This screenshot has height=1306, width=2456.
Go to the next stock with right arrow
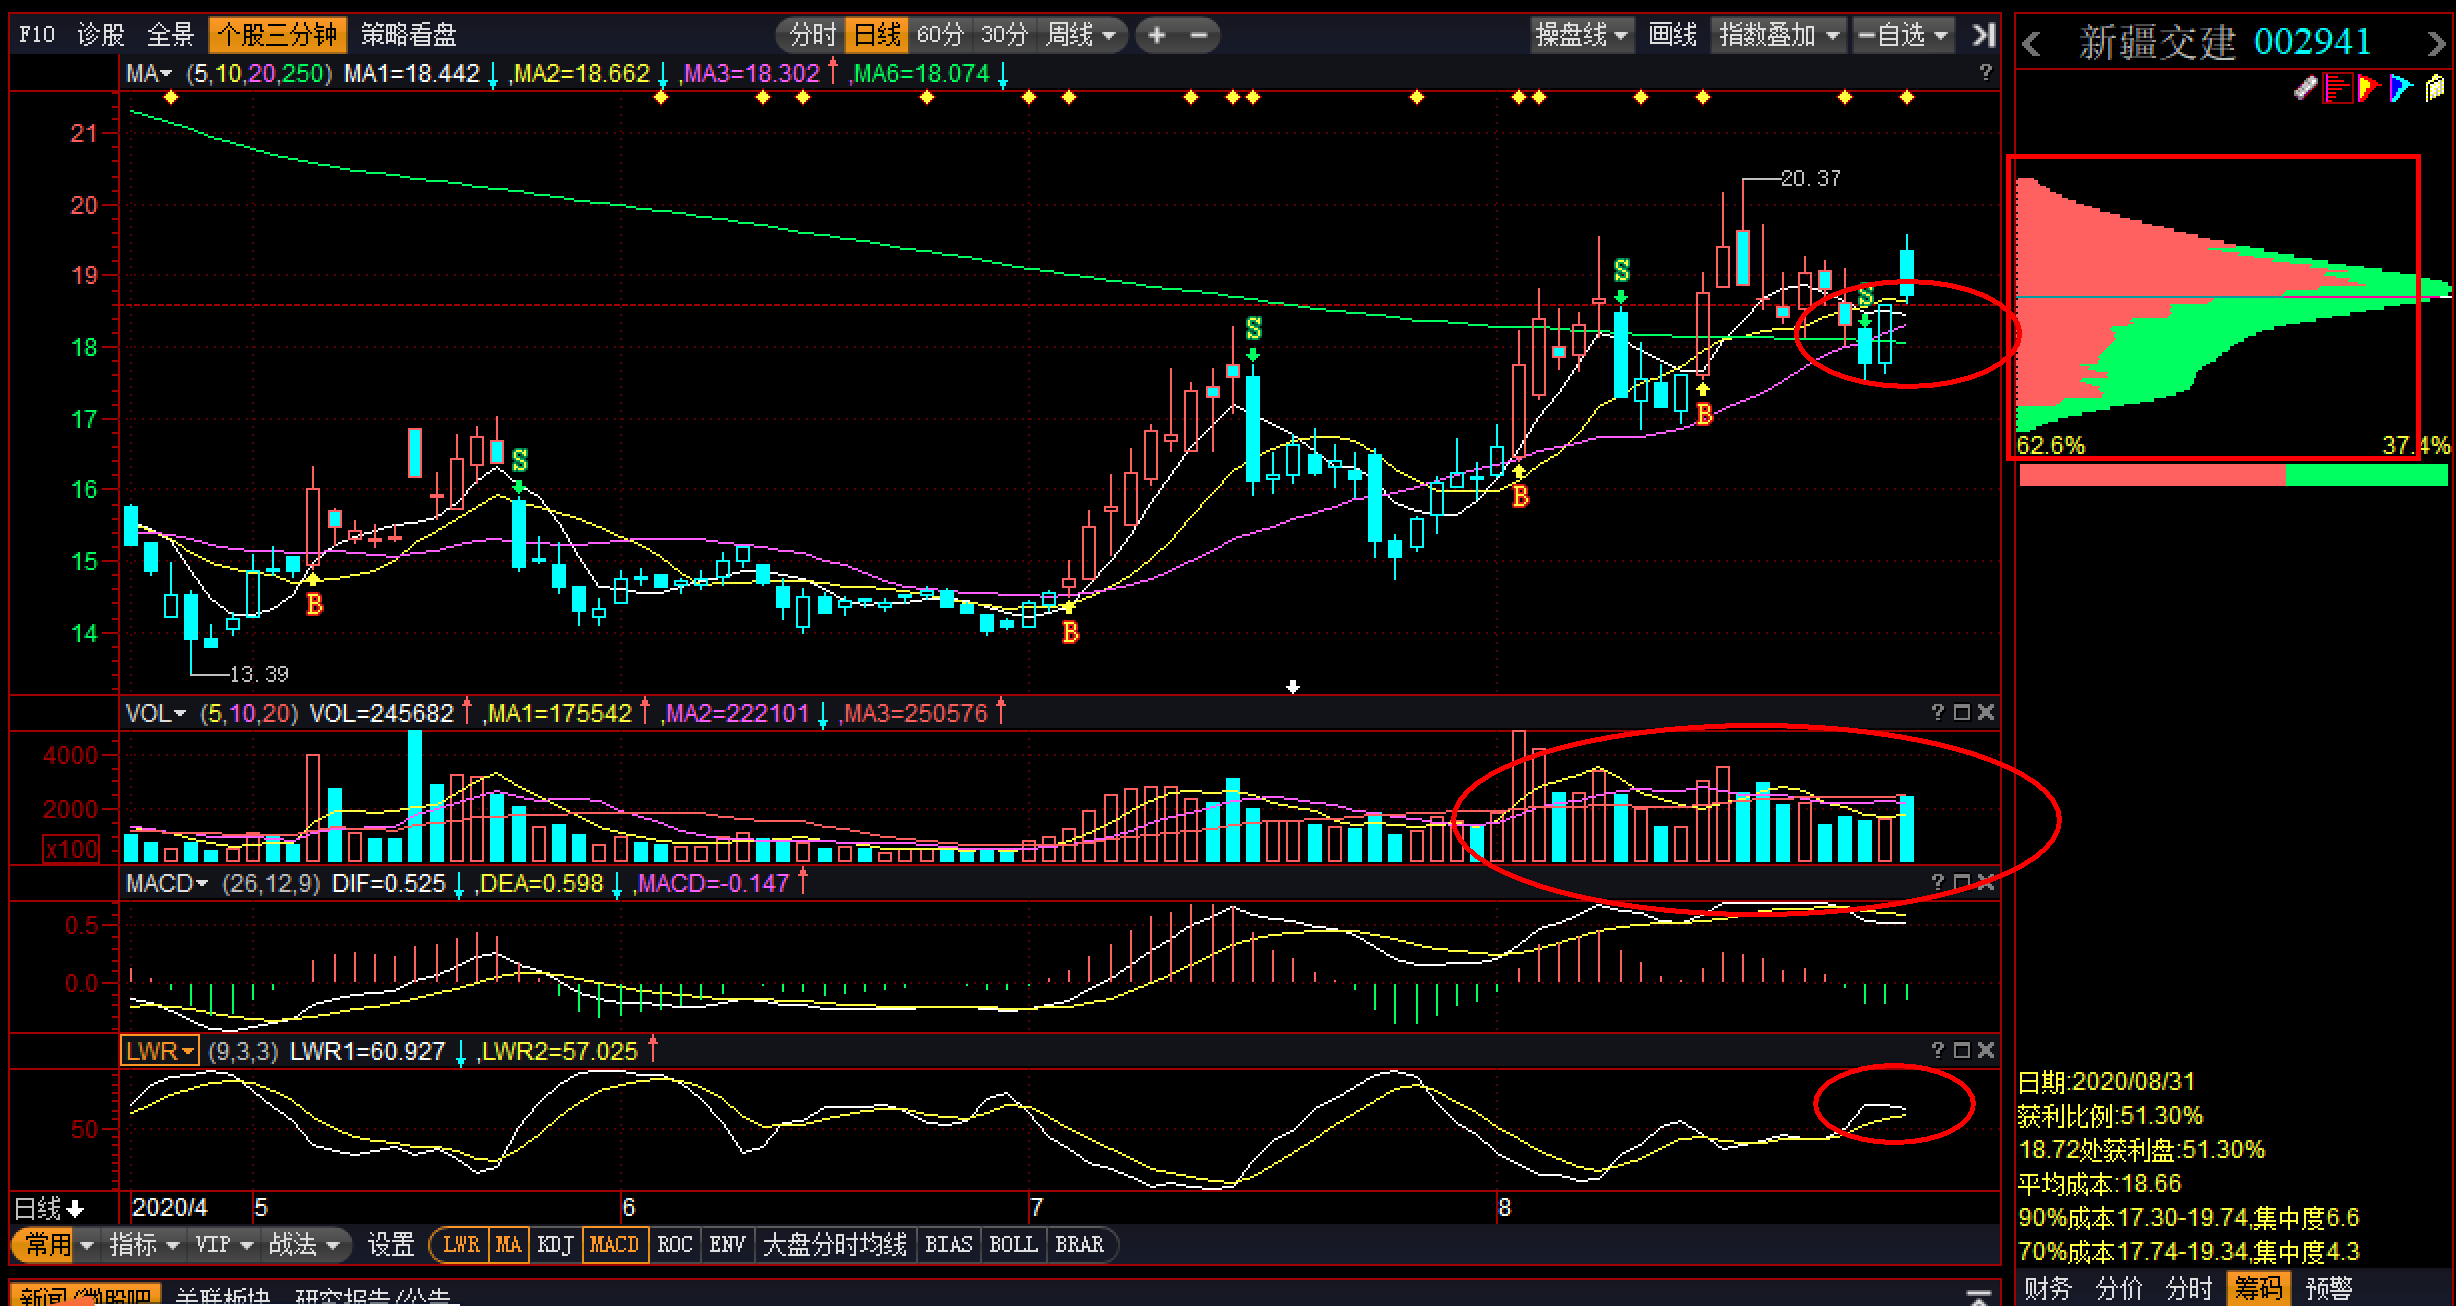pyautogui.click(x=2436, y=44)
